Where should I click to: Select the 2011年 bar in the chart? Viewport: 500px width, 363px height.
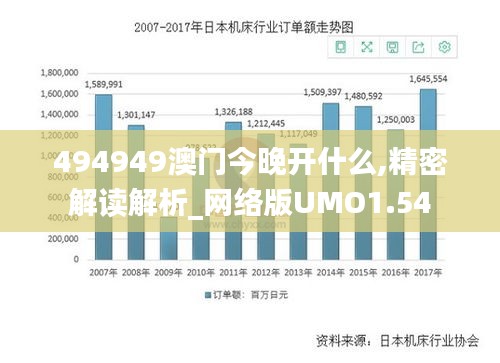click(x=233, y=191)
